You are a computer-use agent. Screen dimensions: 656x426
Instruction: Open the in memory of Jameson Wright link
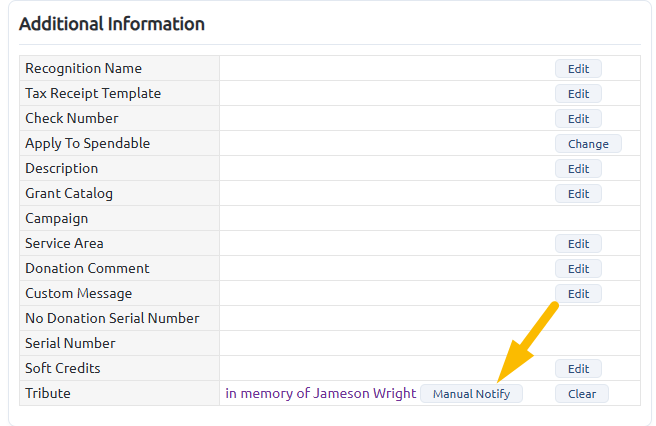[320, 393]
